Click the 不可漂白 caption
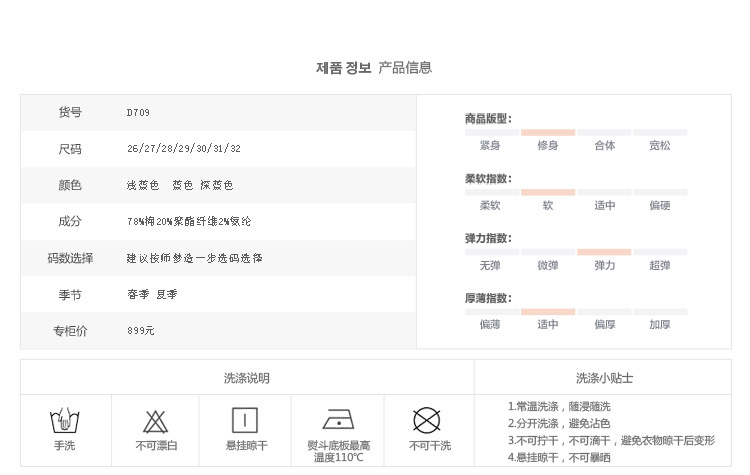750x475 pixels. pos(156,446)
